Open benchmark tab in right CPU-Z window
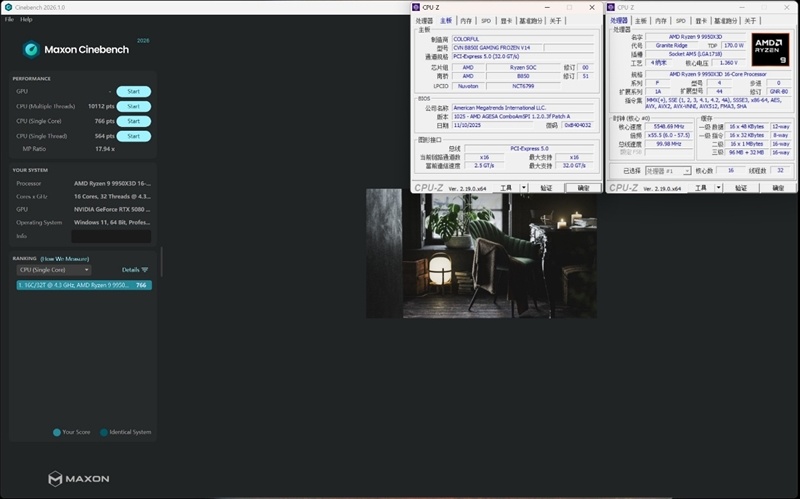This screenshot has width=800, height=499. 725,21
